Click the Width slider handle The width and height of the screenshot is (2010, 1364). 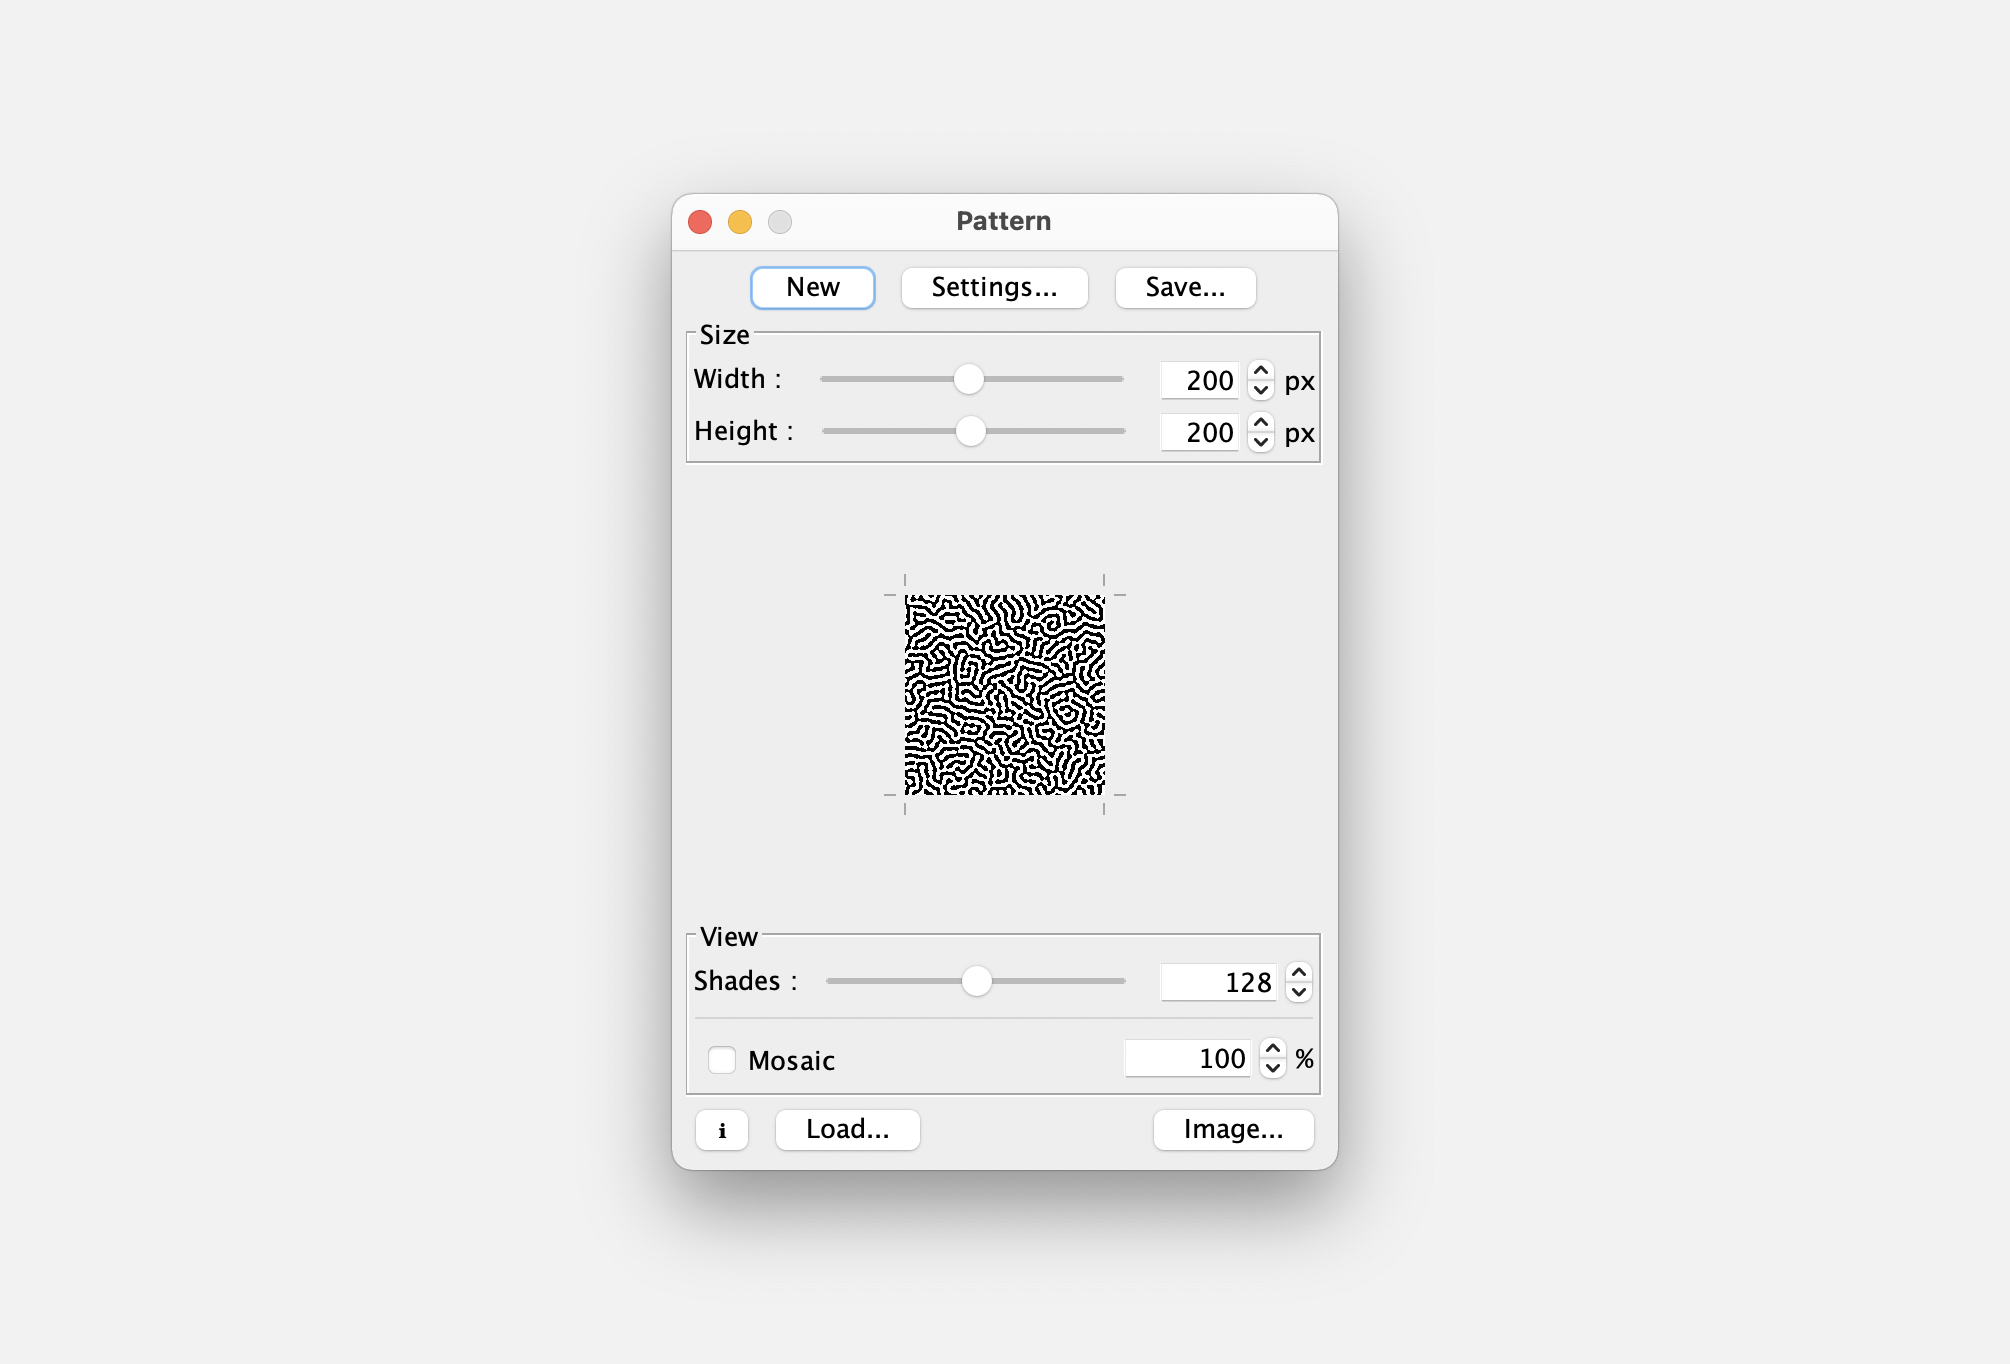pyautogui.click(x=968, y=379)
